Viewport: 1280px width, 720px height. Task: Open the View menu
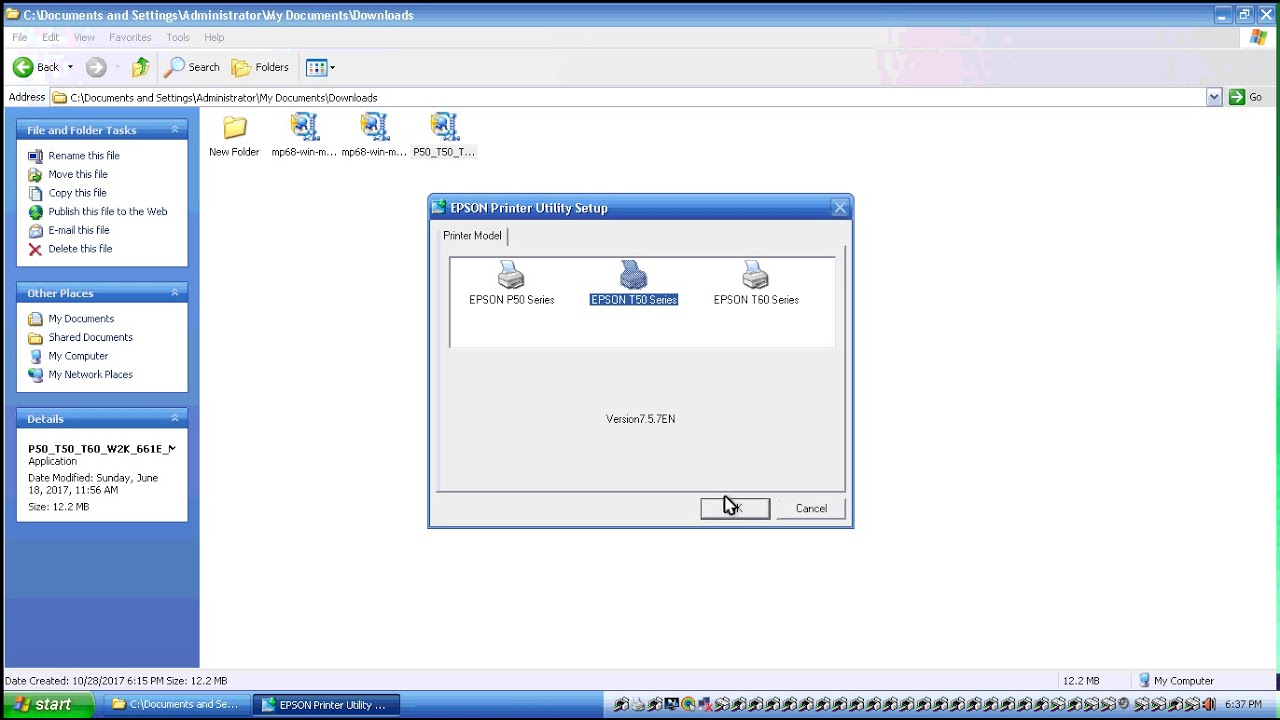tap(84, 37)
